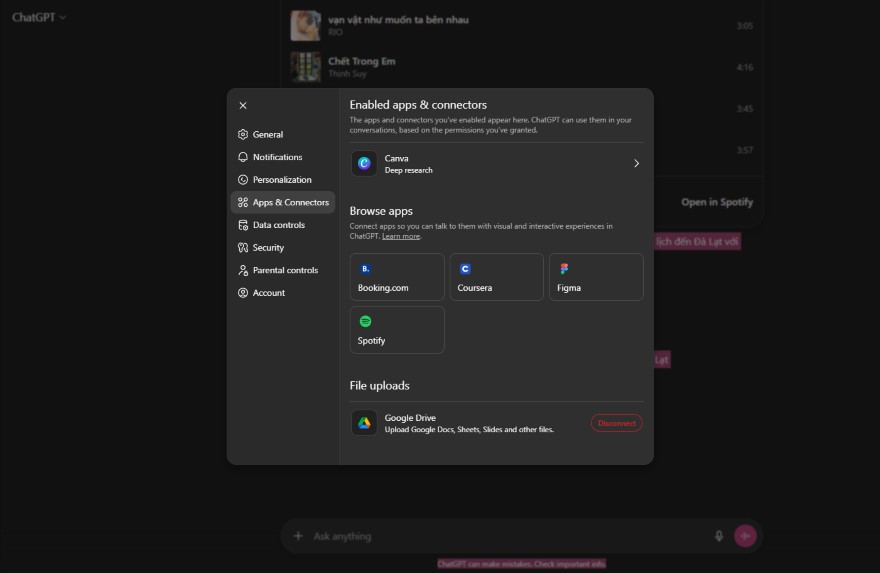Open Notifications settings
Viewport: 880px width, 573px height.
click(282, 157)
